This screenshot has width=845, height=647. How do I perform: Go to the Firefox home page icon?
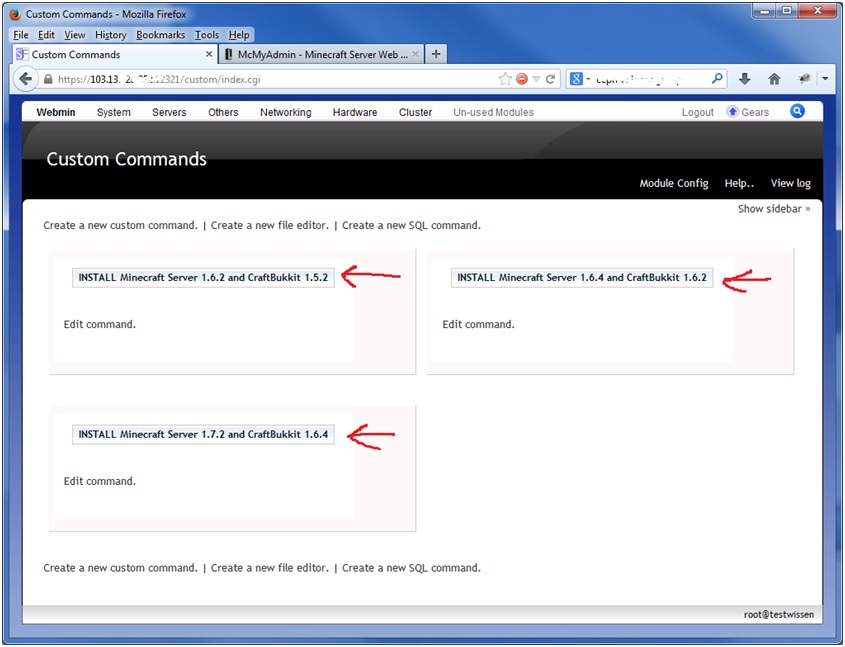coord(774,79)
